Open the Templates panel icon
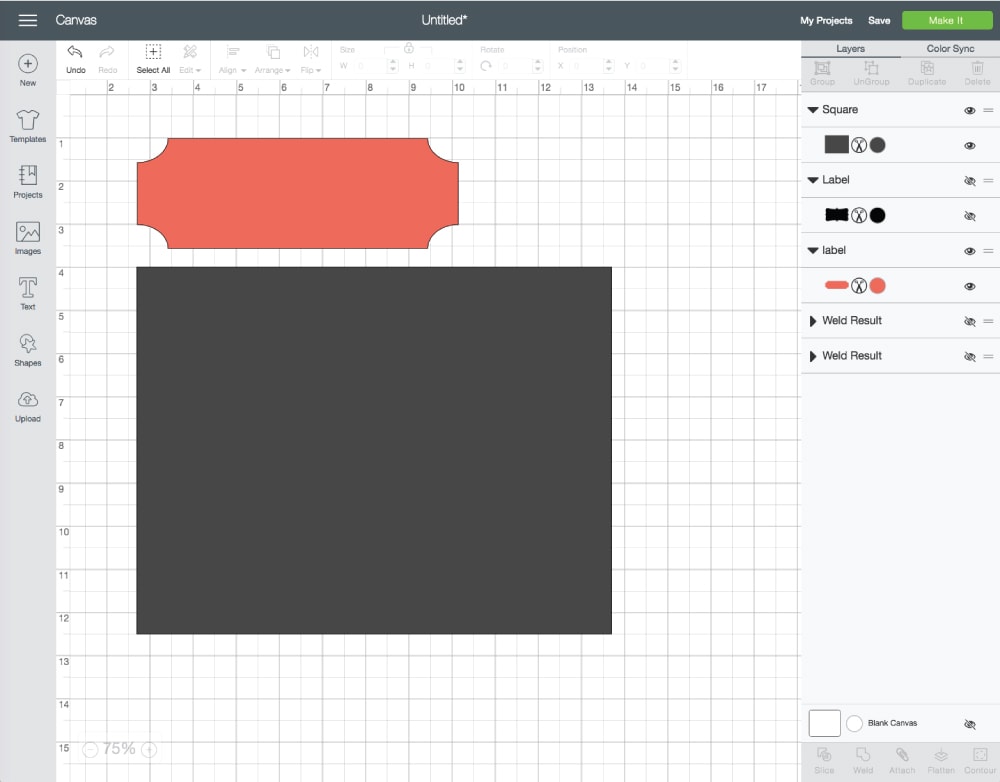Screen dimensions: 1000x782 pos(27,122)
